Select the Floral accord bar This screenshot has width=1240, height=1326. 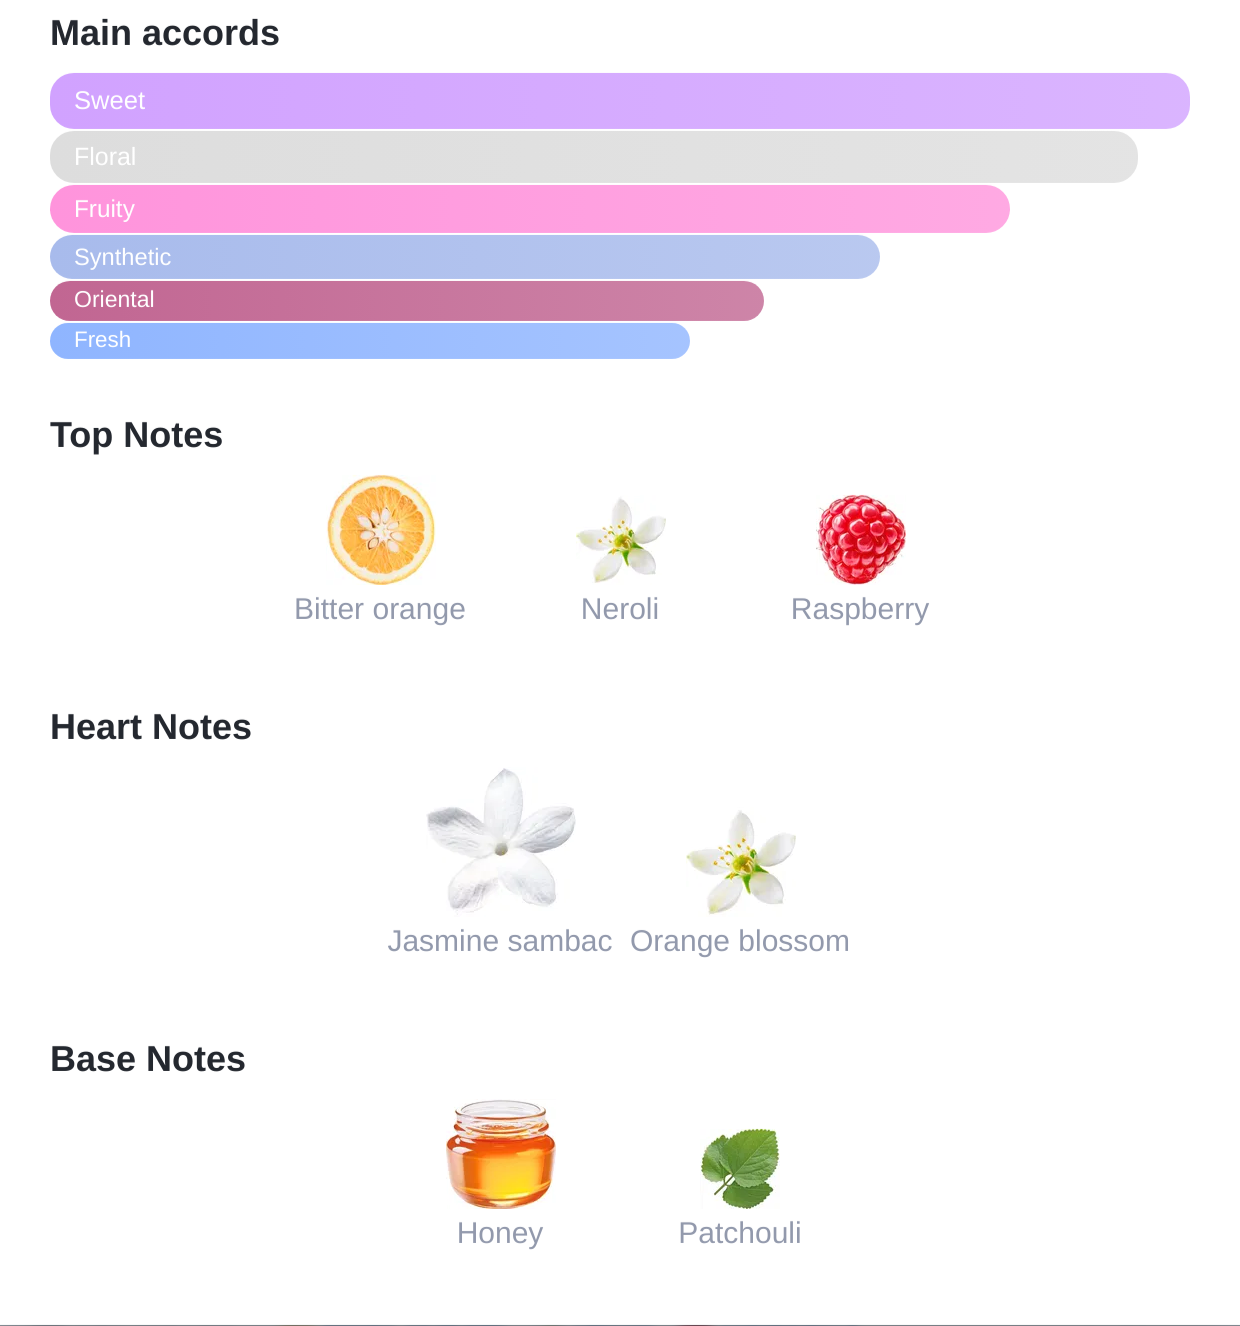coord(593,157)
